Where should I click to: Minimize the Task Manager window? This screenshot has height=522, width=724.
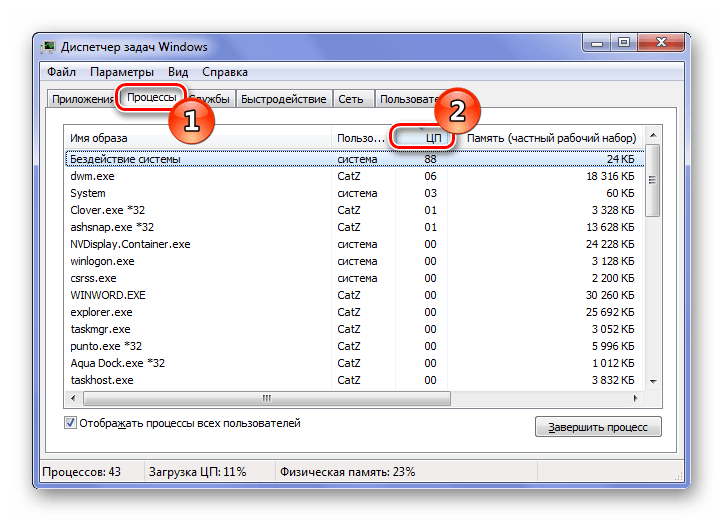click(x=597, y=43)
